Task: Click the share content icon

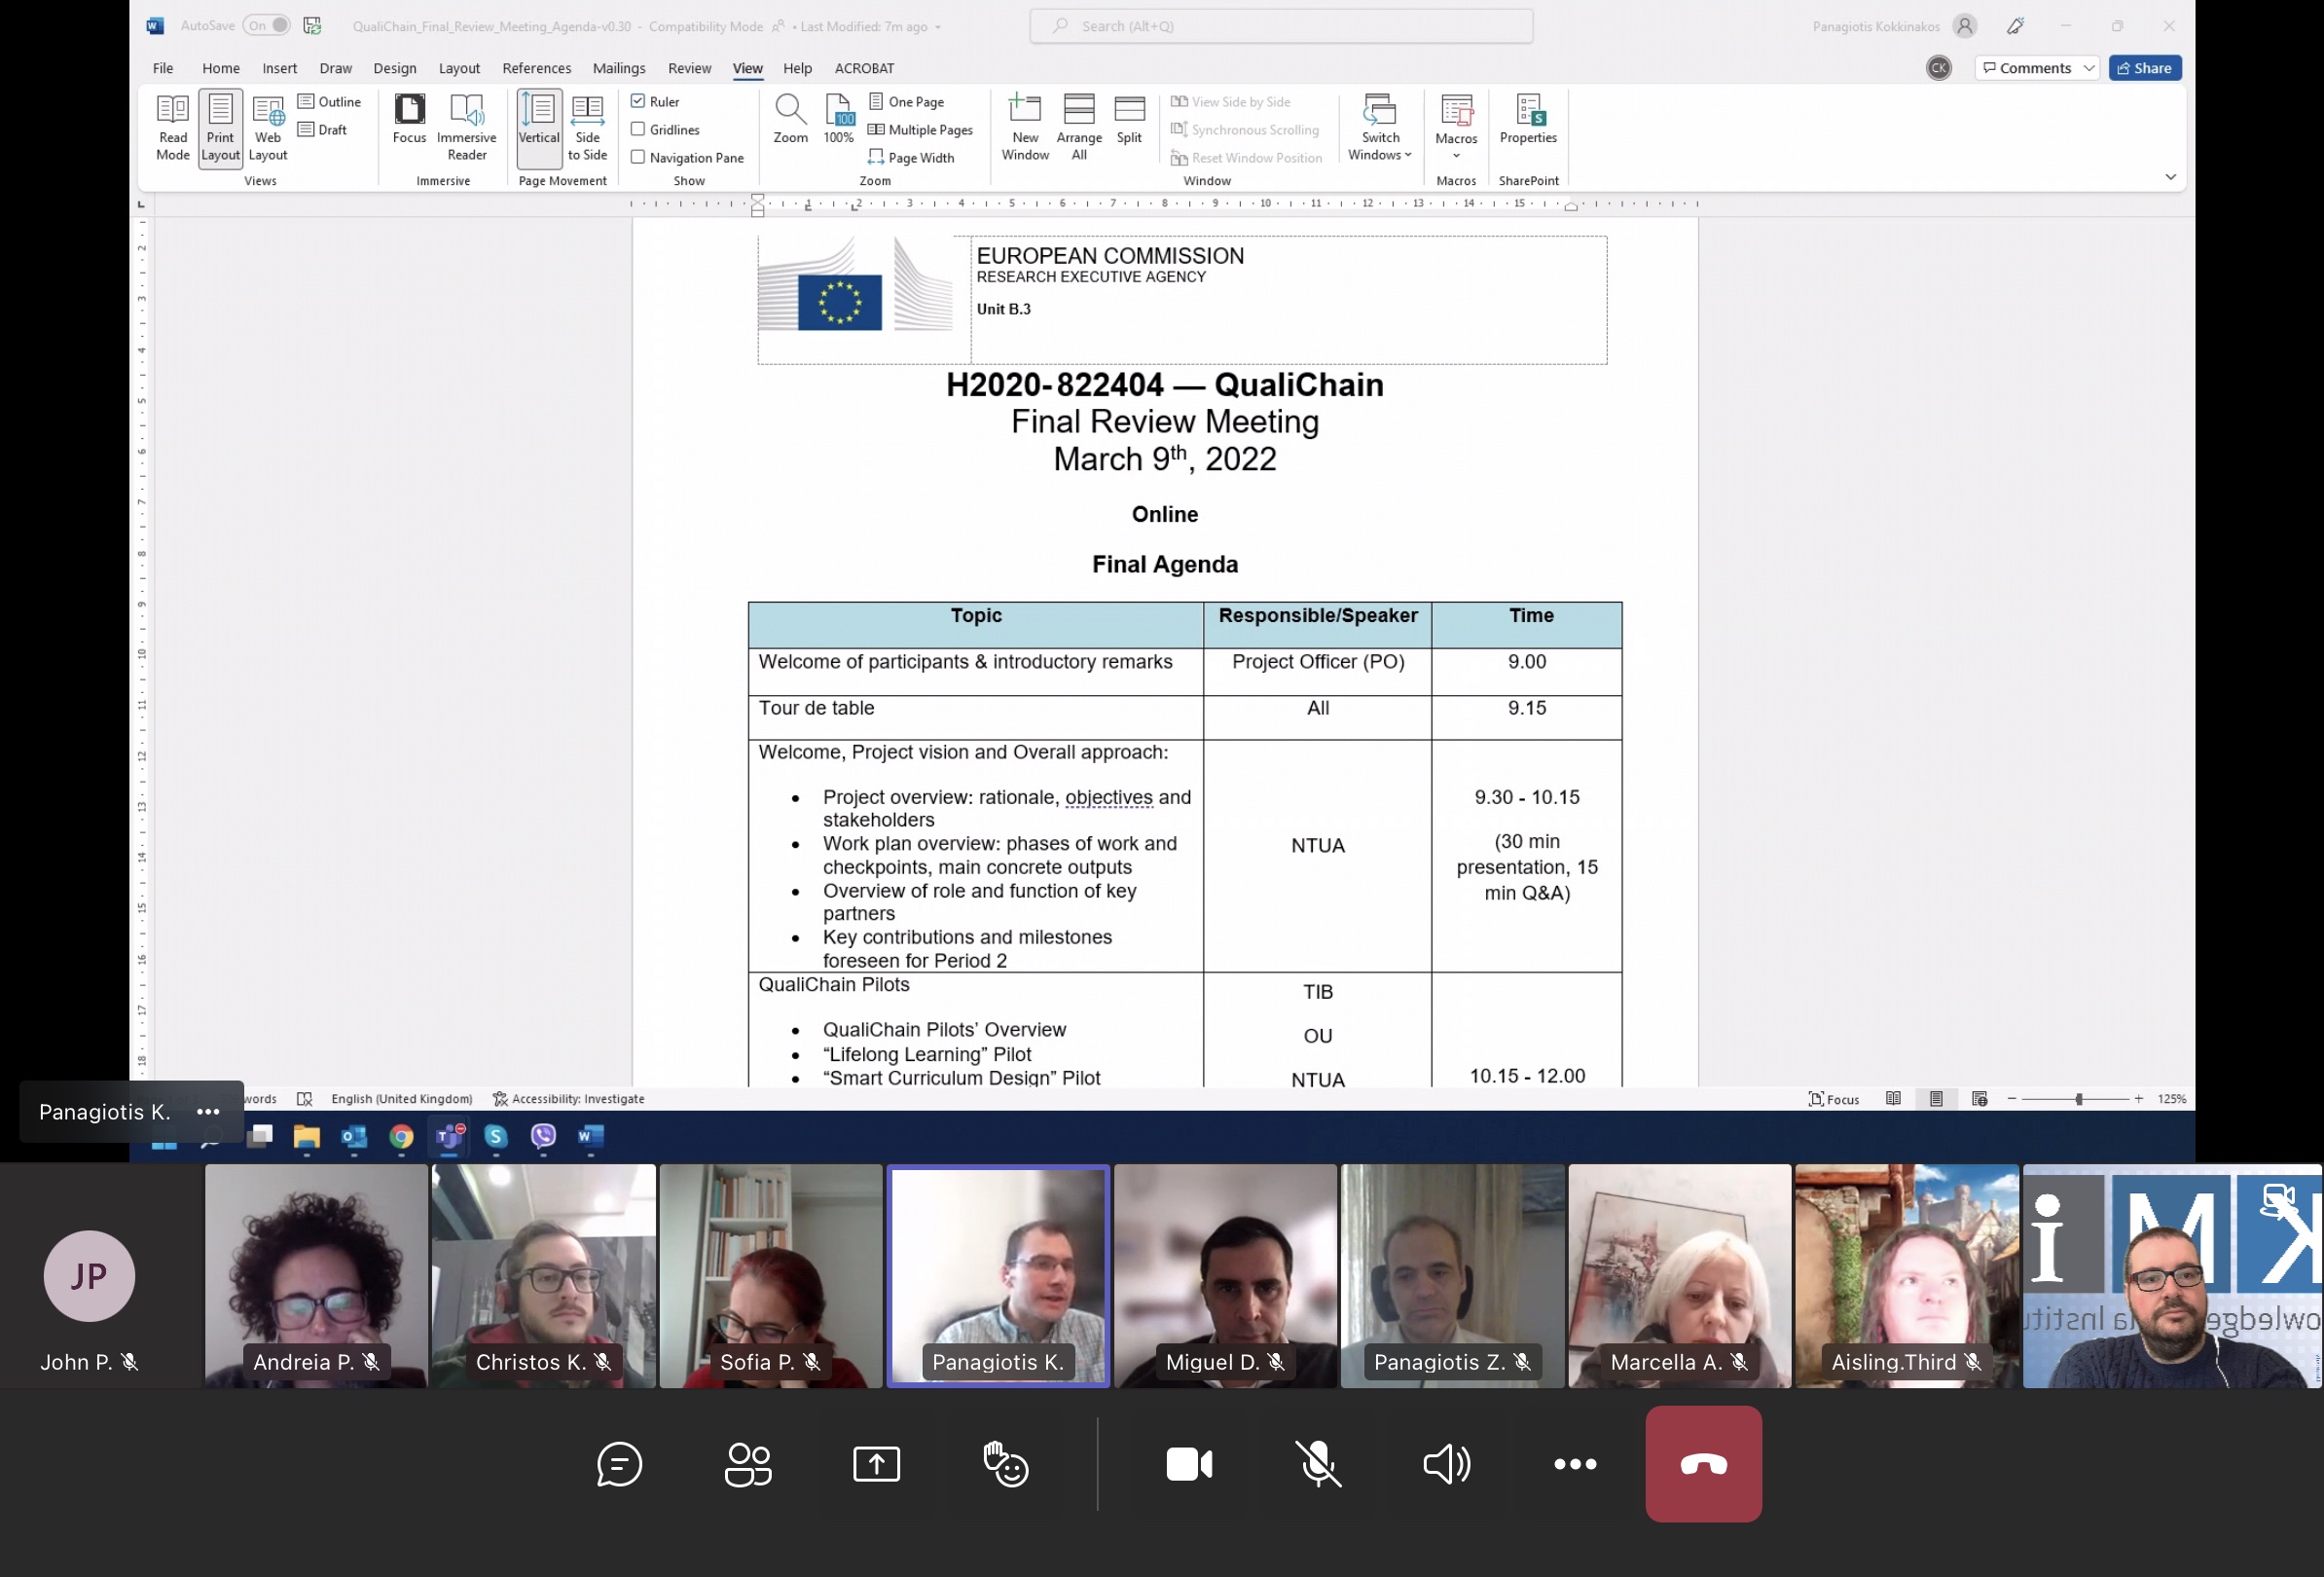Action: (x=876, y=1464)
